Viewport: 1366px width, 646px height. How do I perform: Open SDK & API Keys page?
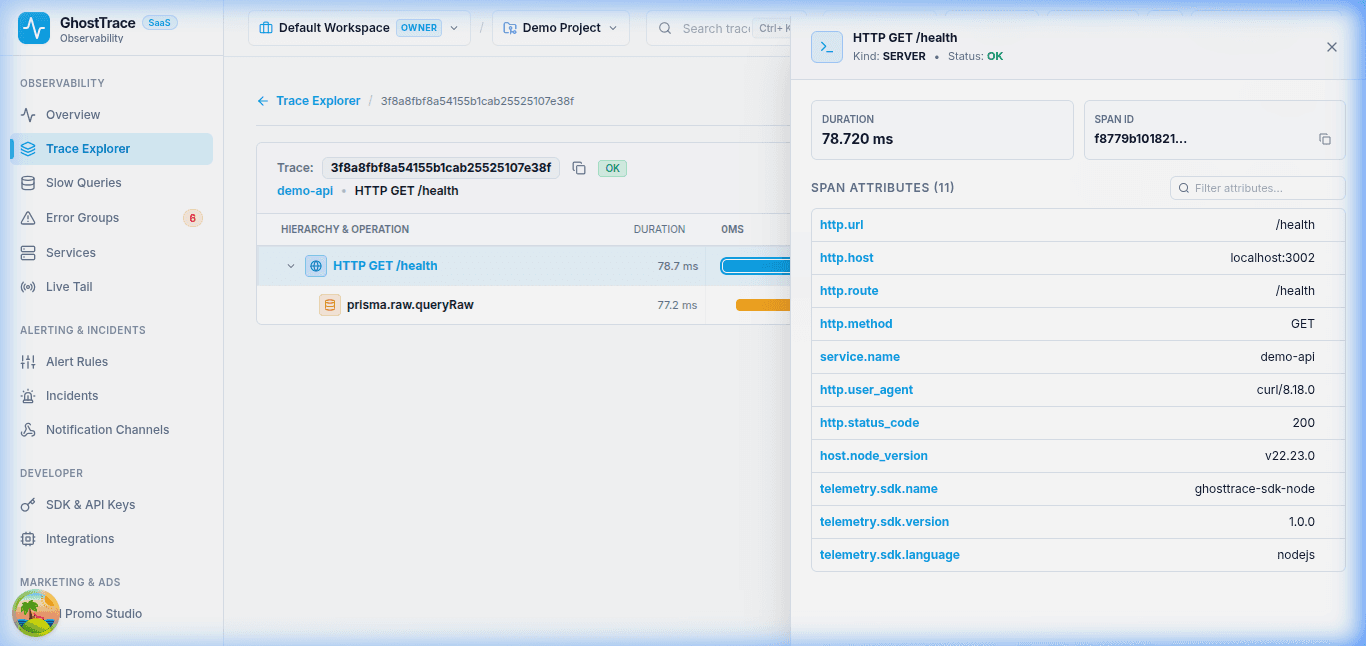click(x=111, y=505)
